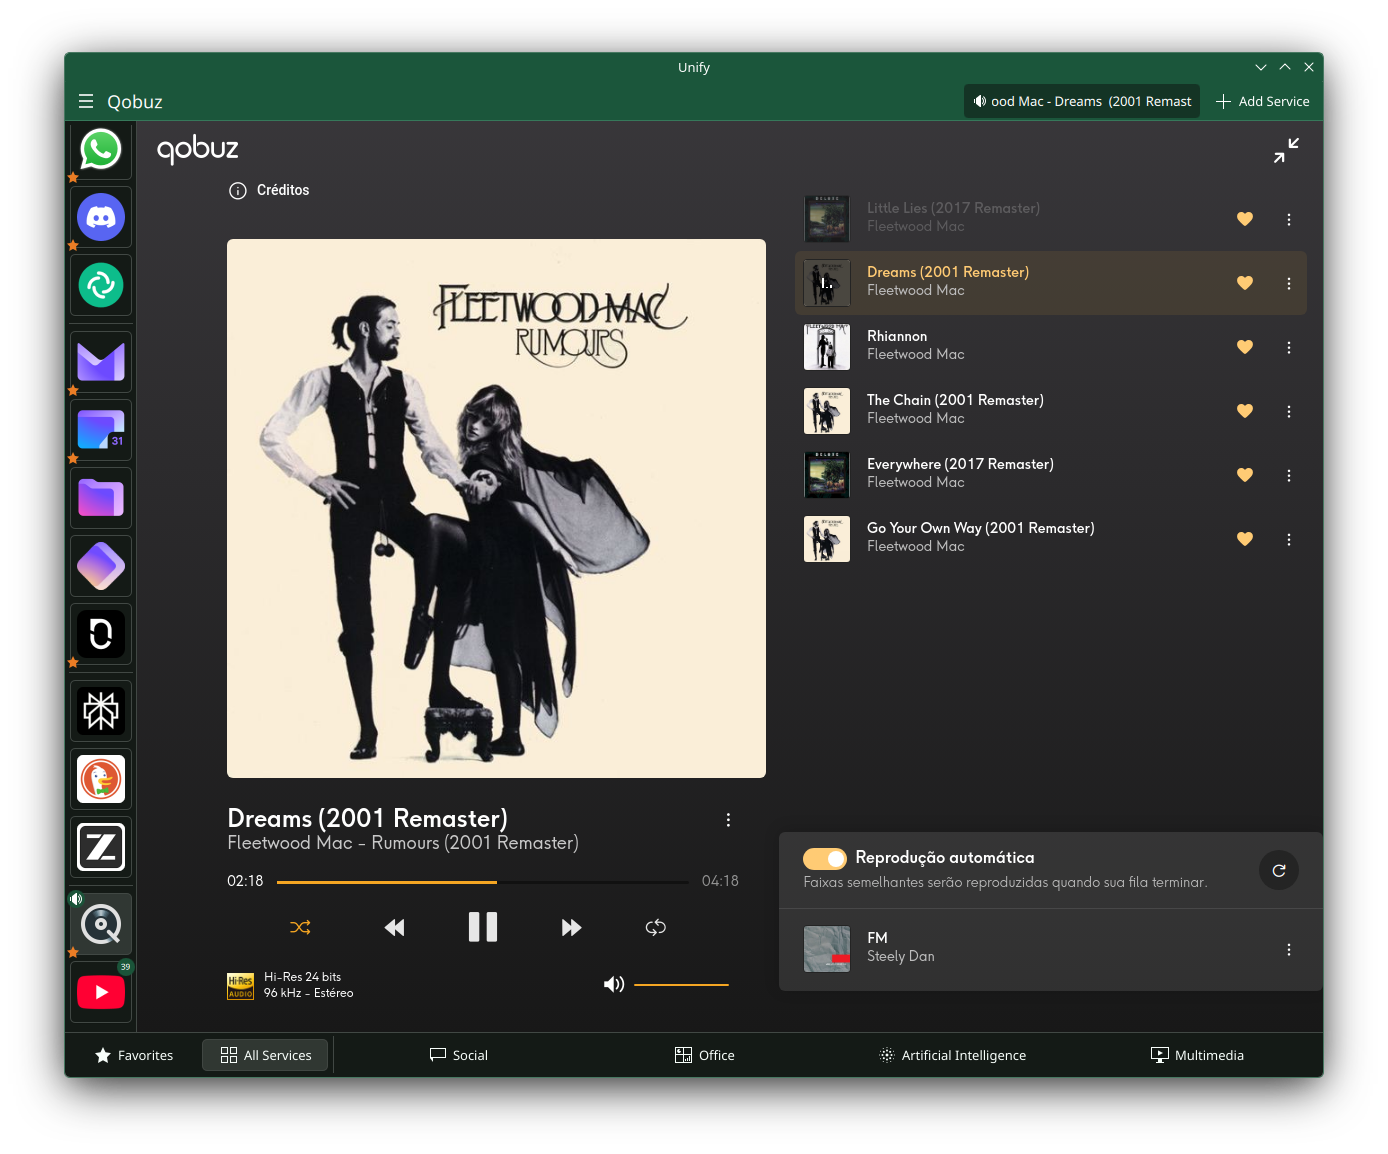
Task: Open Fleetwood Mac – Rumours album link
Action: (x=403, y=843)
